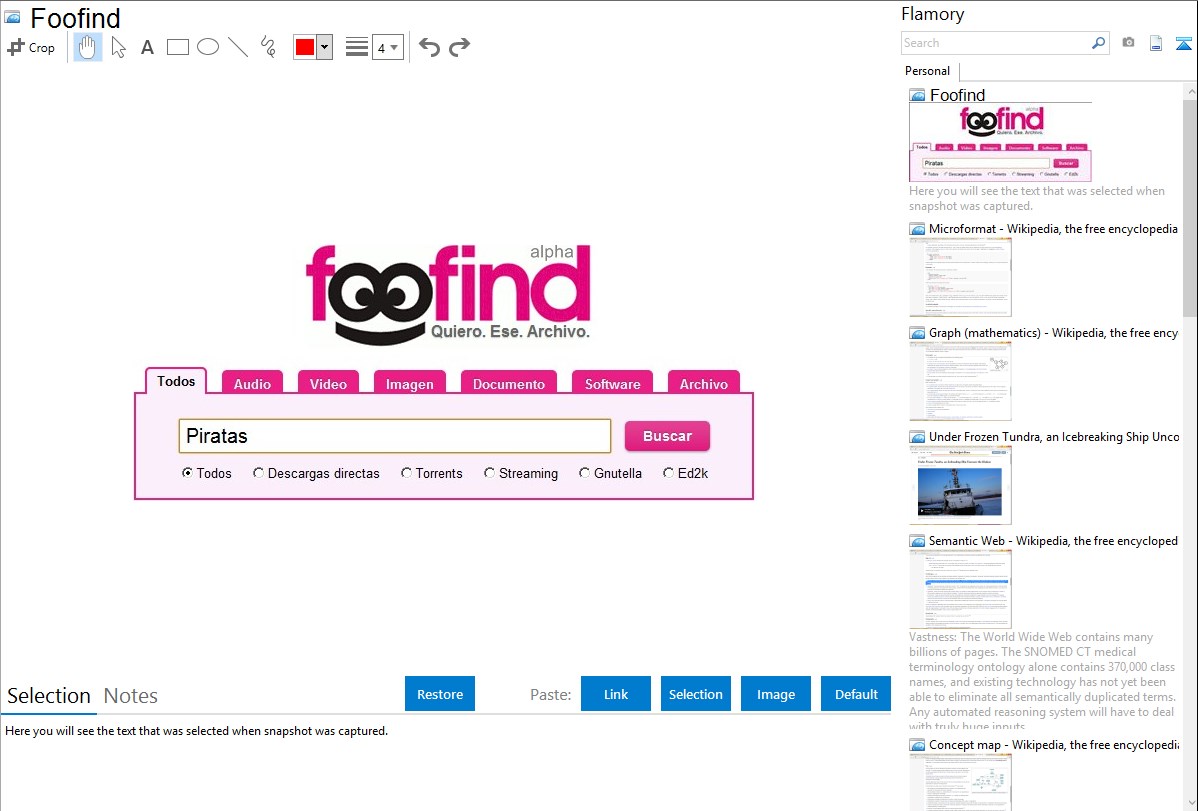Click the icon beside Graph (mathematics) title

click(x=917, y=333)
